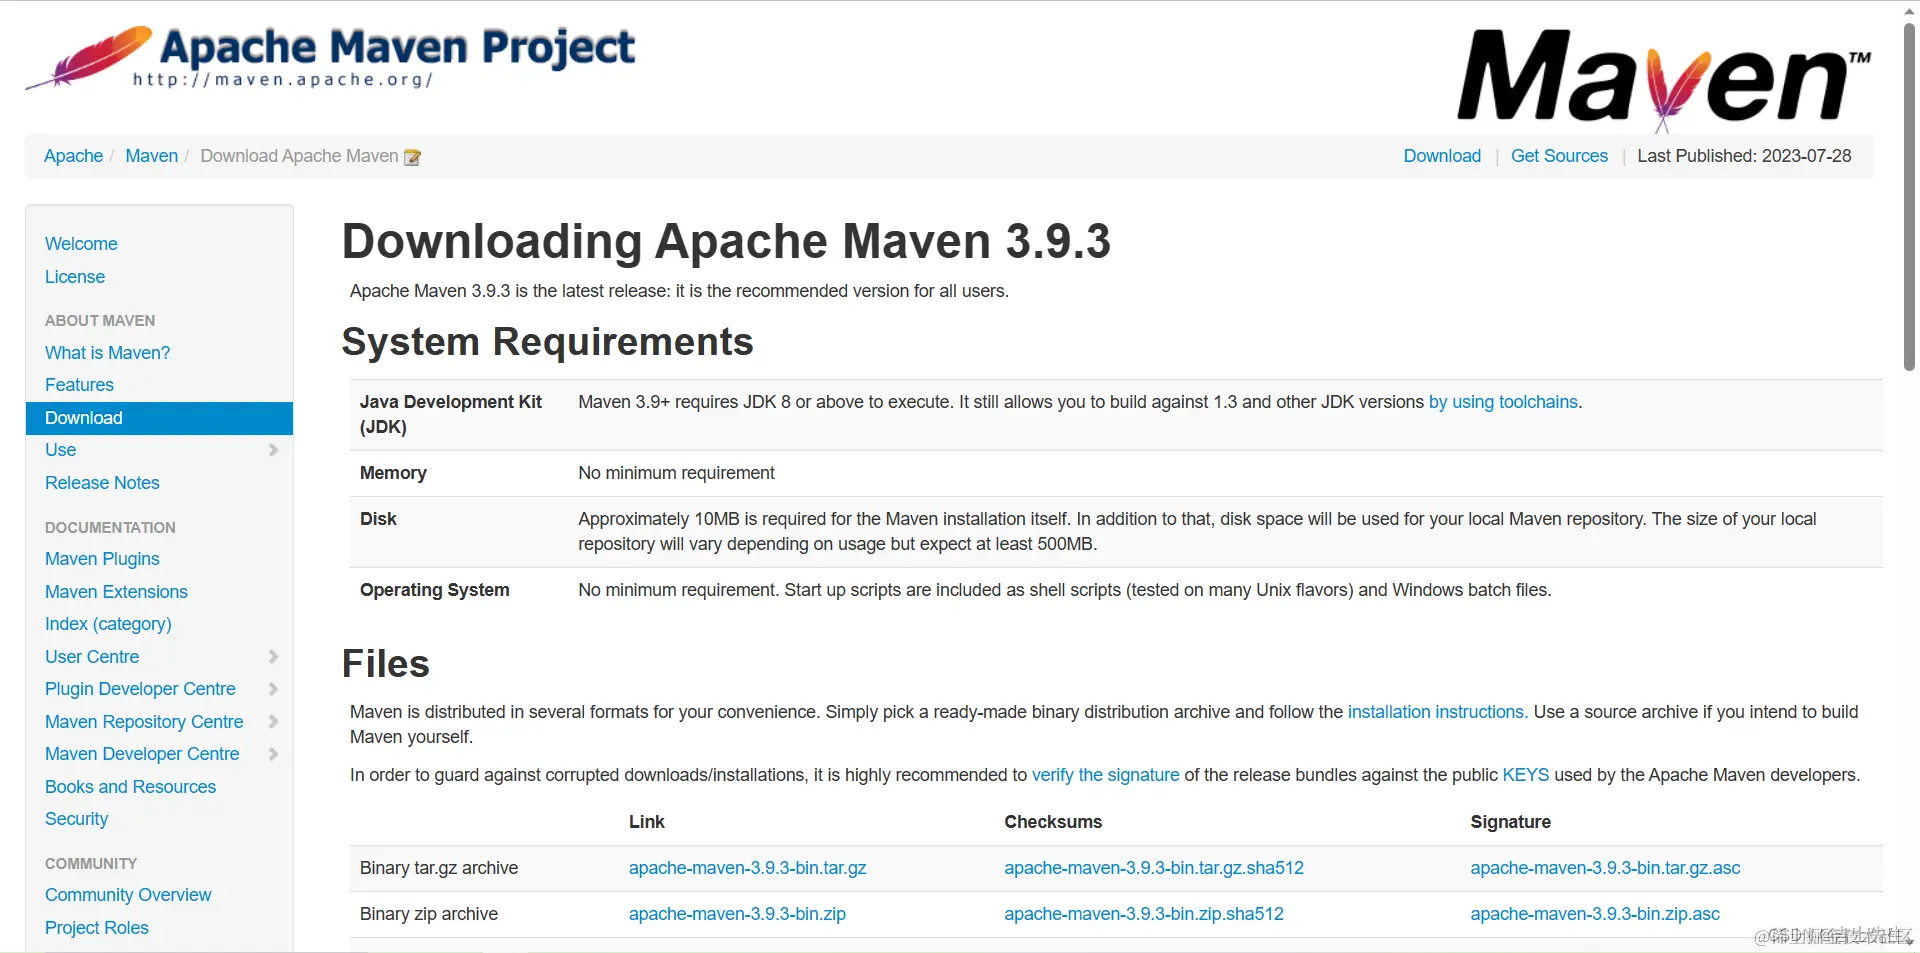Open the Features sidebar item
This screenshot has height=953, width=1920.
coord(79,385)
